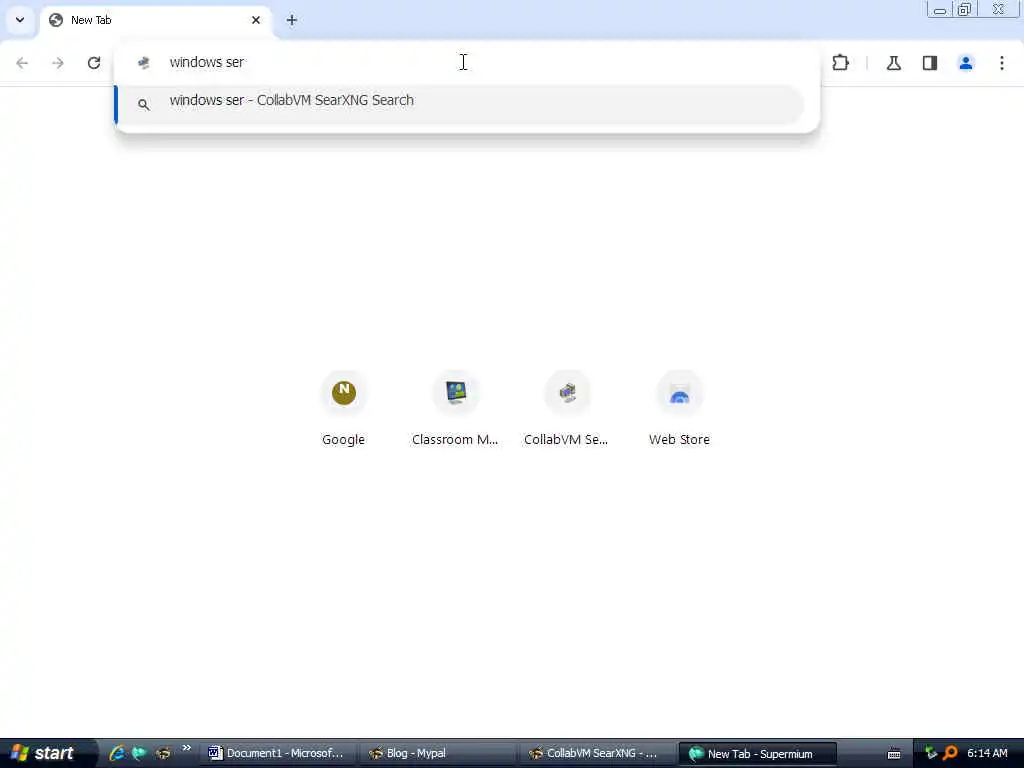Restore down the browser window

pos(965,9)
